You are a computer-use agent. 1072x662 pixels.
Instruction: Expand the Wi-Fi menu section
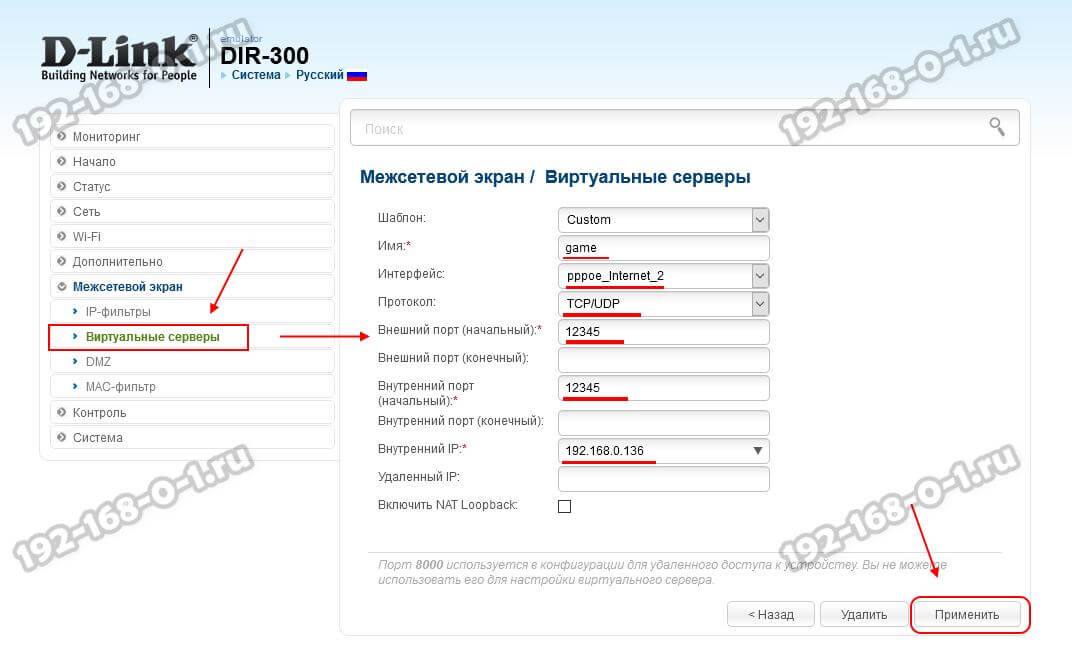click(x=192, y=236)
